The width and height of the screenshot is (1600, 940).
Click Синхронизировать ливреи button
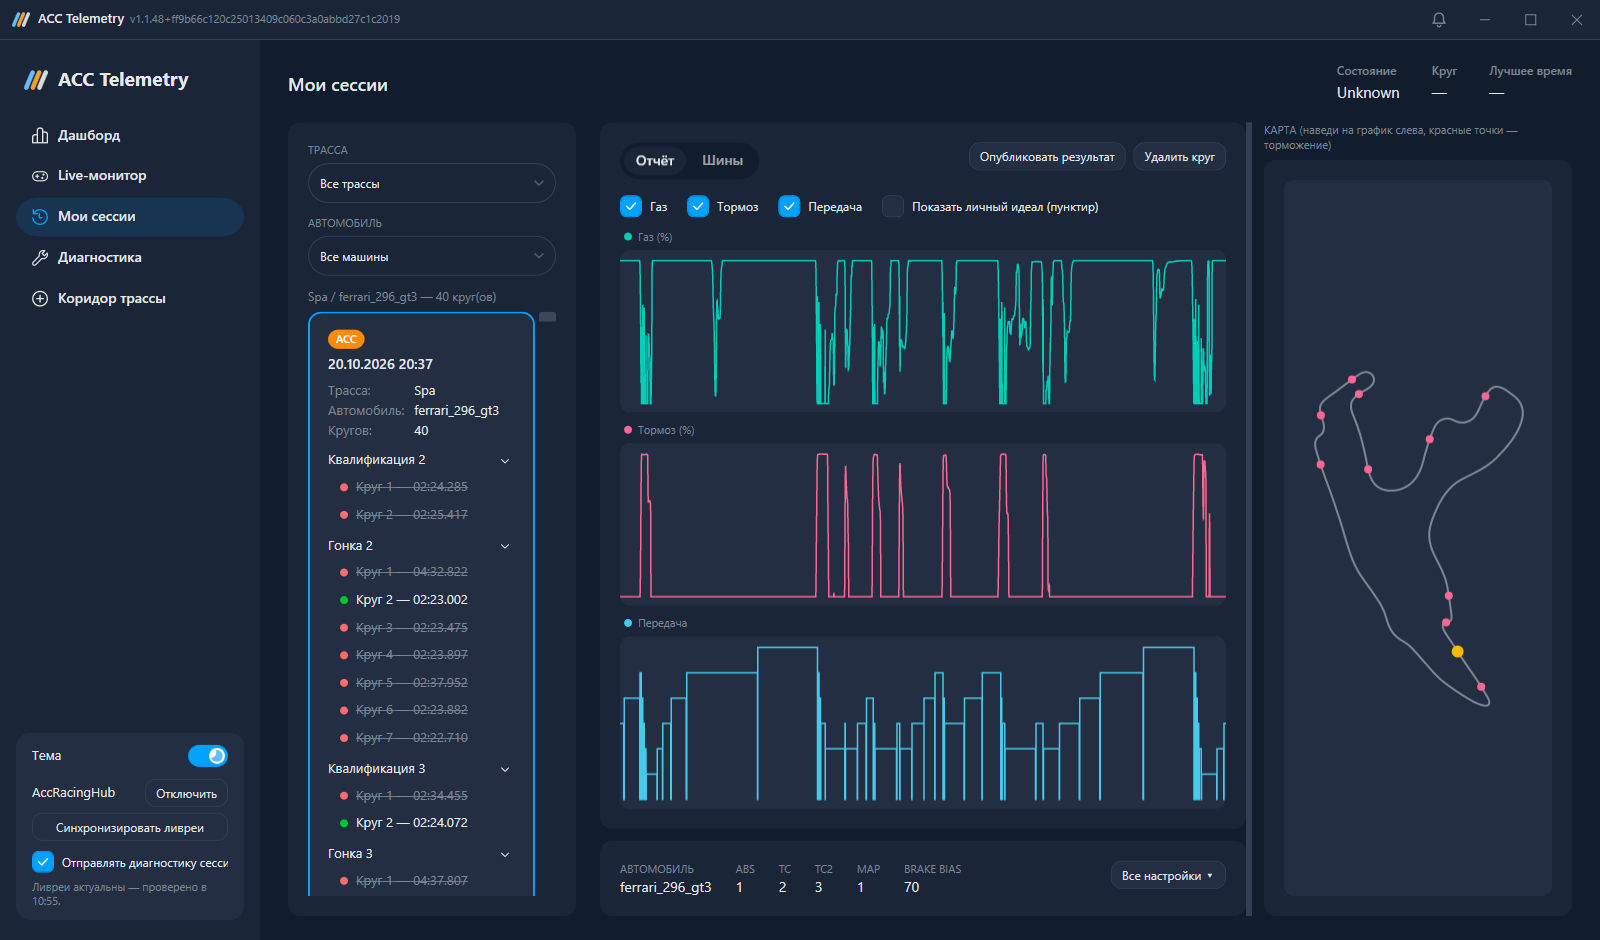[x=130, y=828]
